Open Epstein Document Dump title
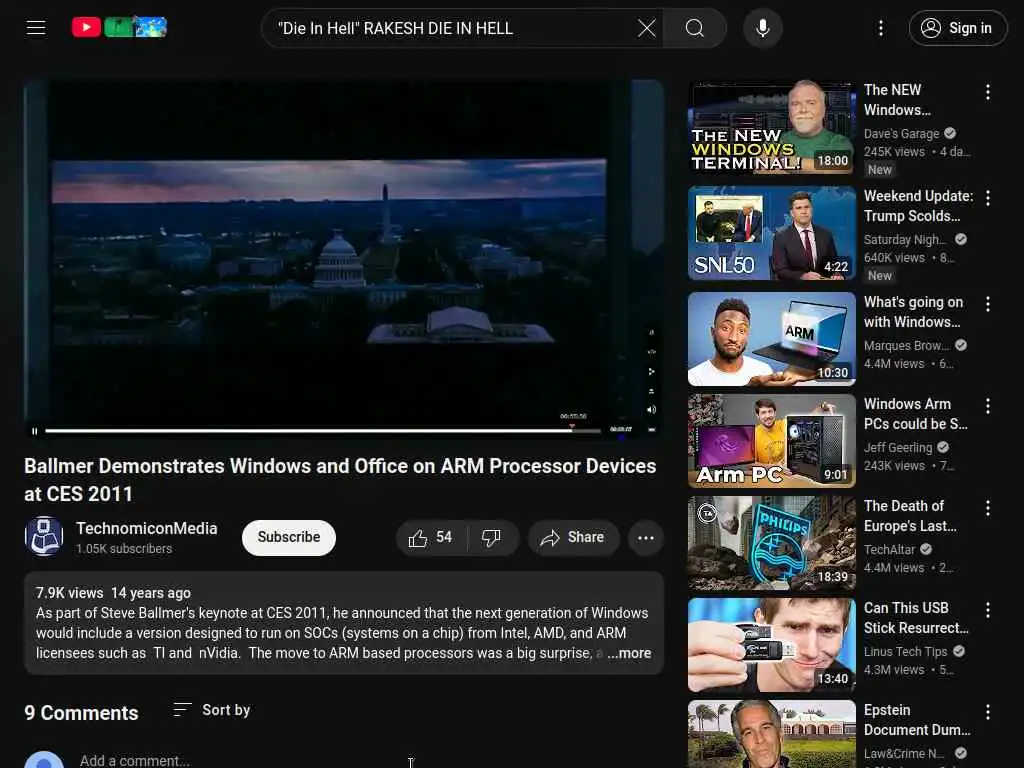Viewport: 1024px width, 768px height. 917,720
